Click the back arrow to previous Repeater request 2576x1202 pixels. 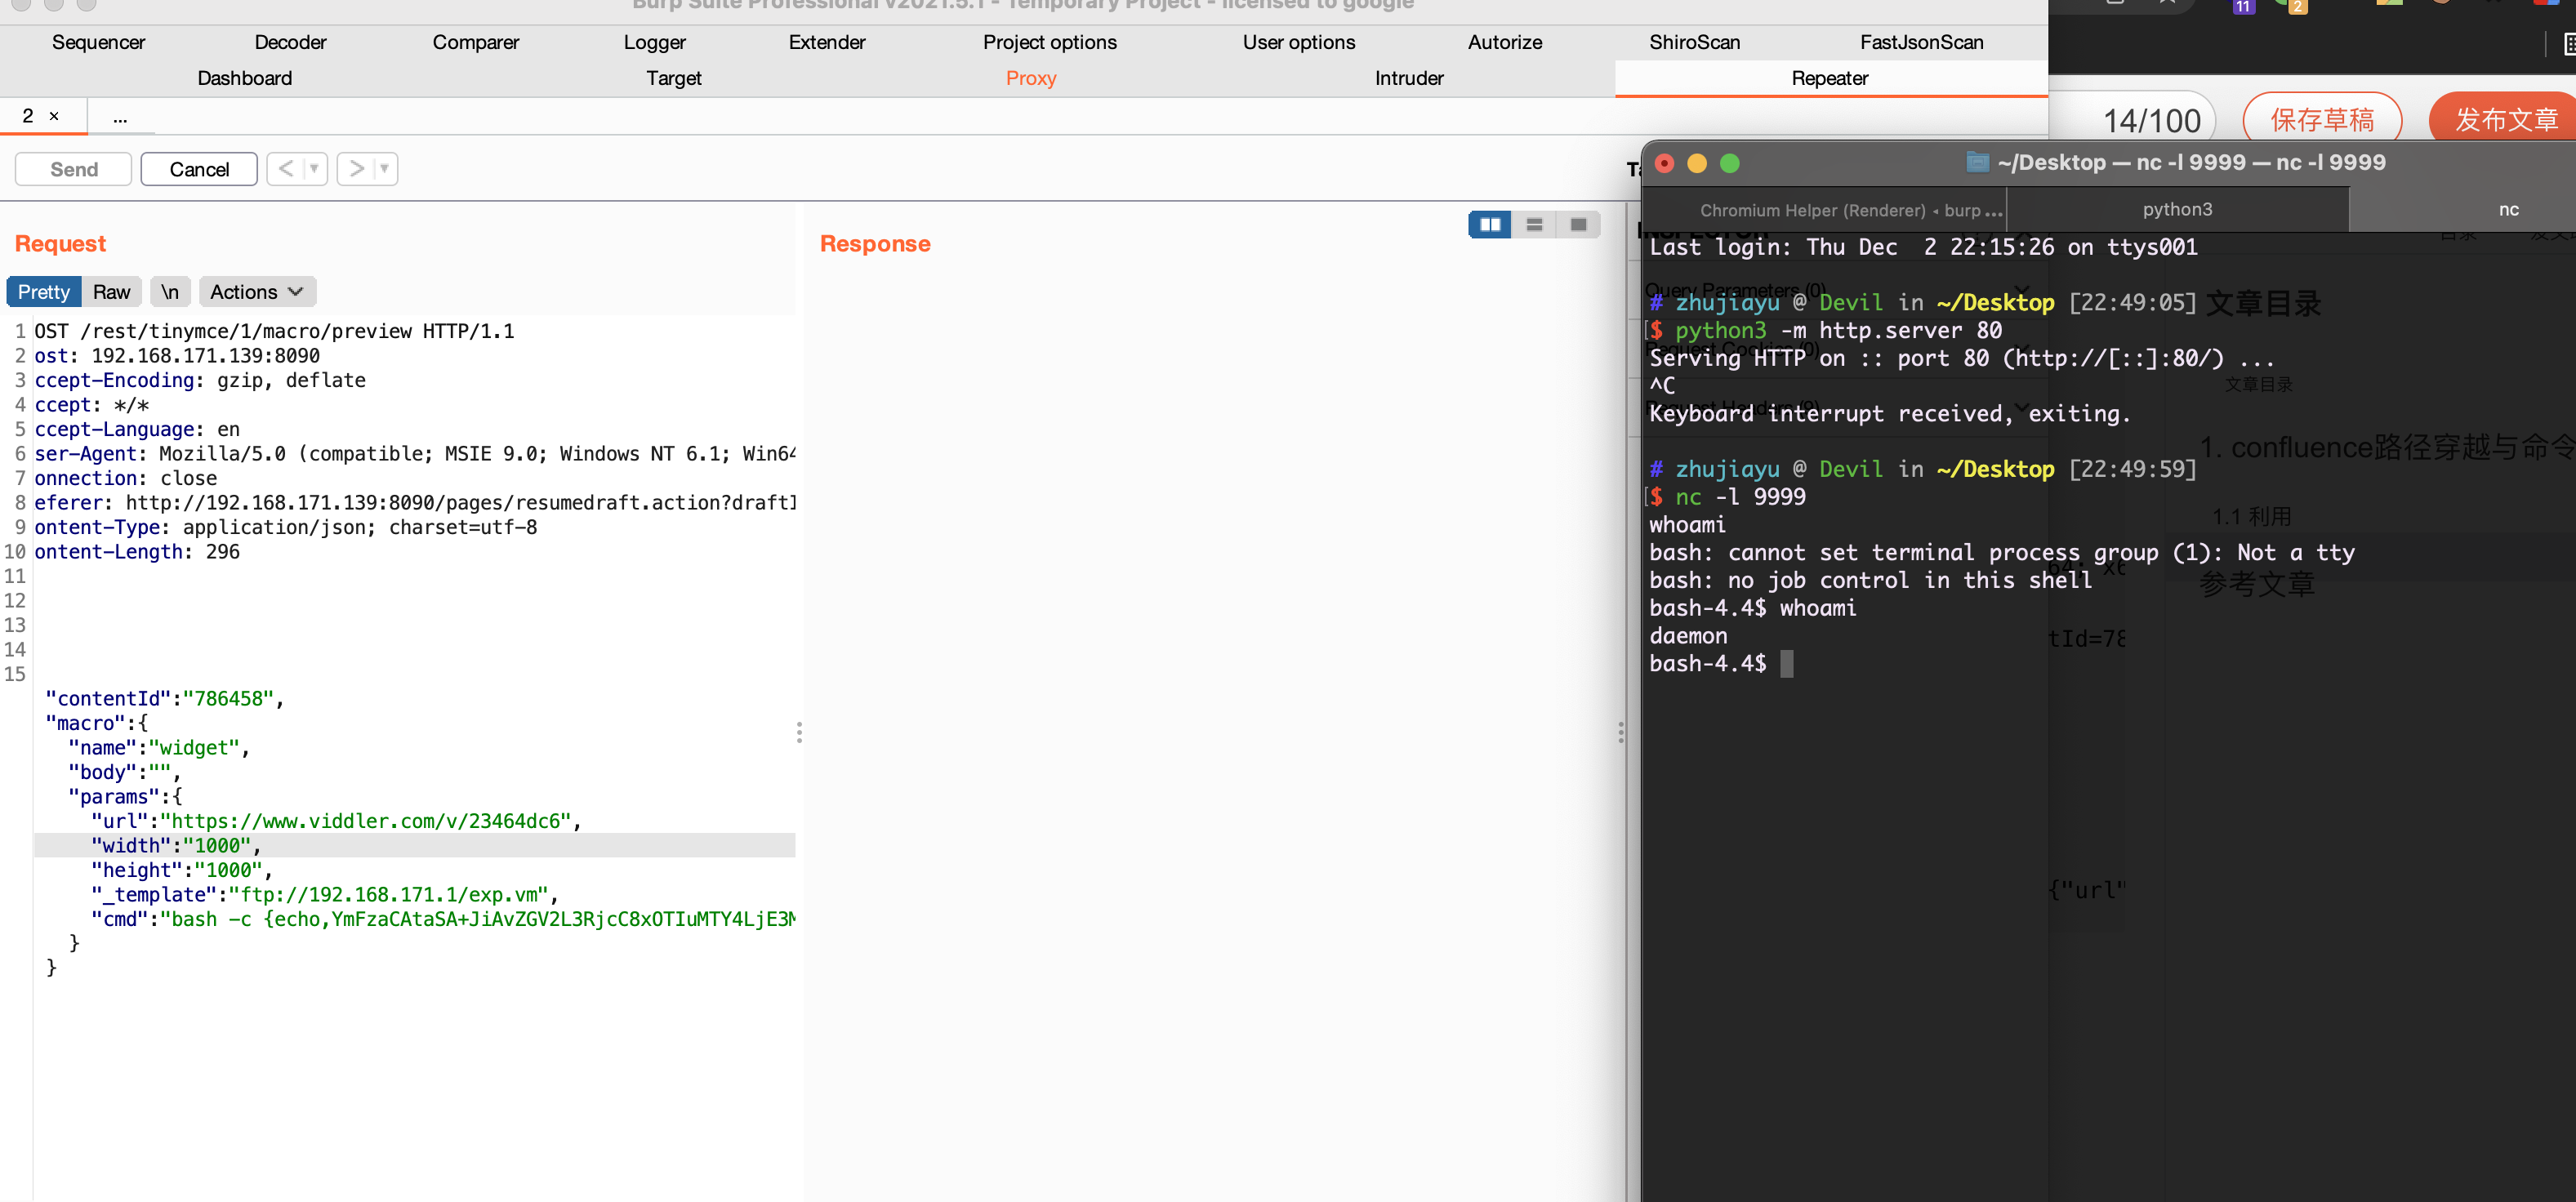(286, 169)
